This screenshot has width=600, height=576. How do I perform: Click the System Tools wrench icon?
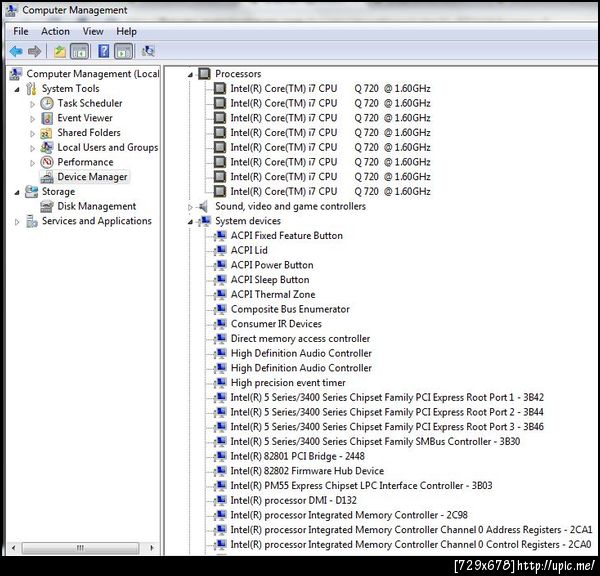pyautogui.click(x=31, y=89)
